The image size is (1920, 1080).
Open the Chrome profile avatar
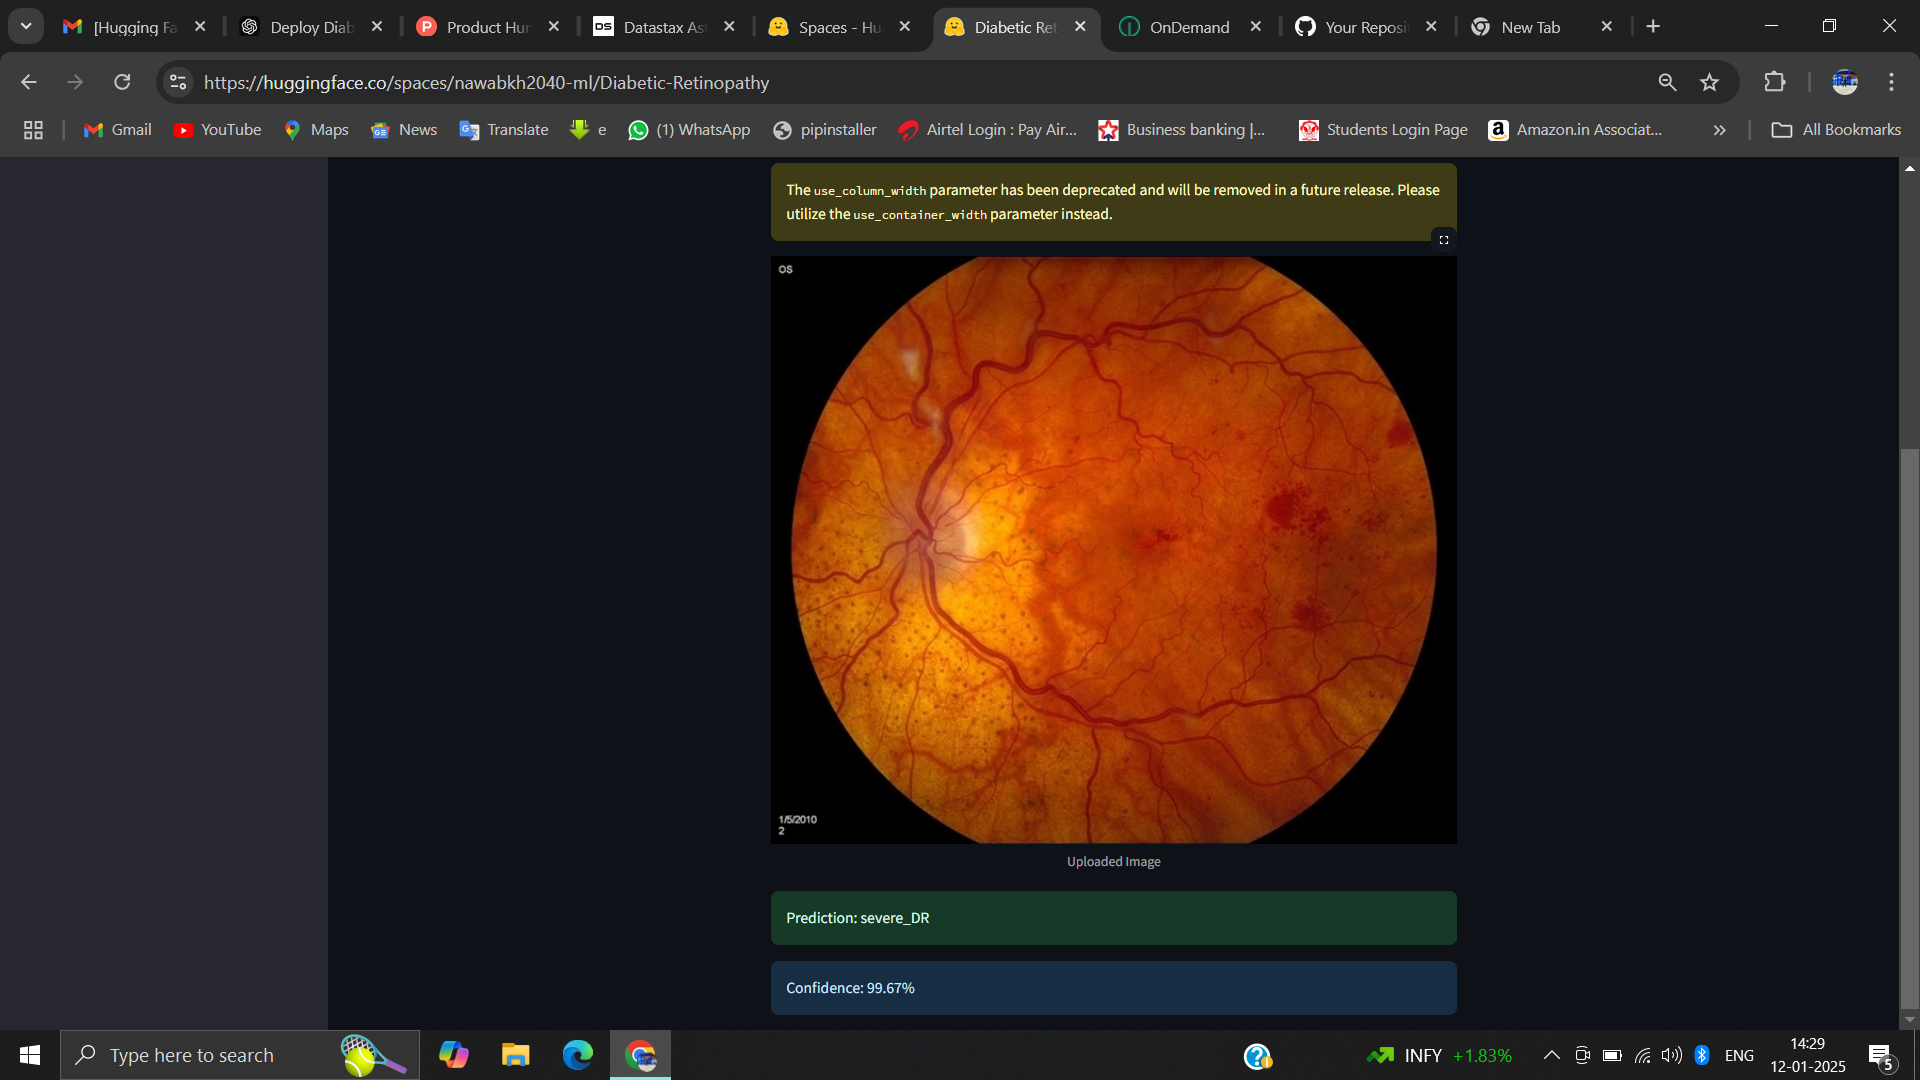tap(1844, 82)
